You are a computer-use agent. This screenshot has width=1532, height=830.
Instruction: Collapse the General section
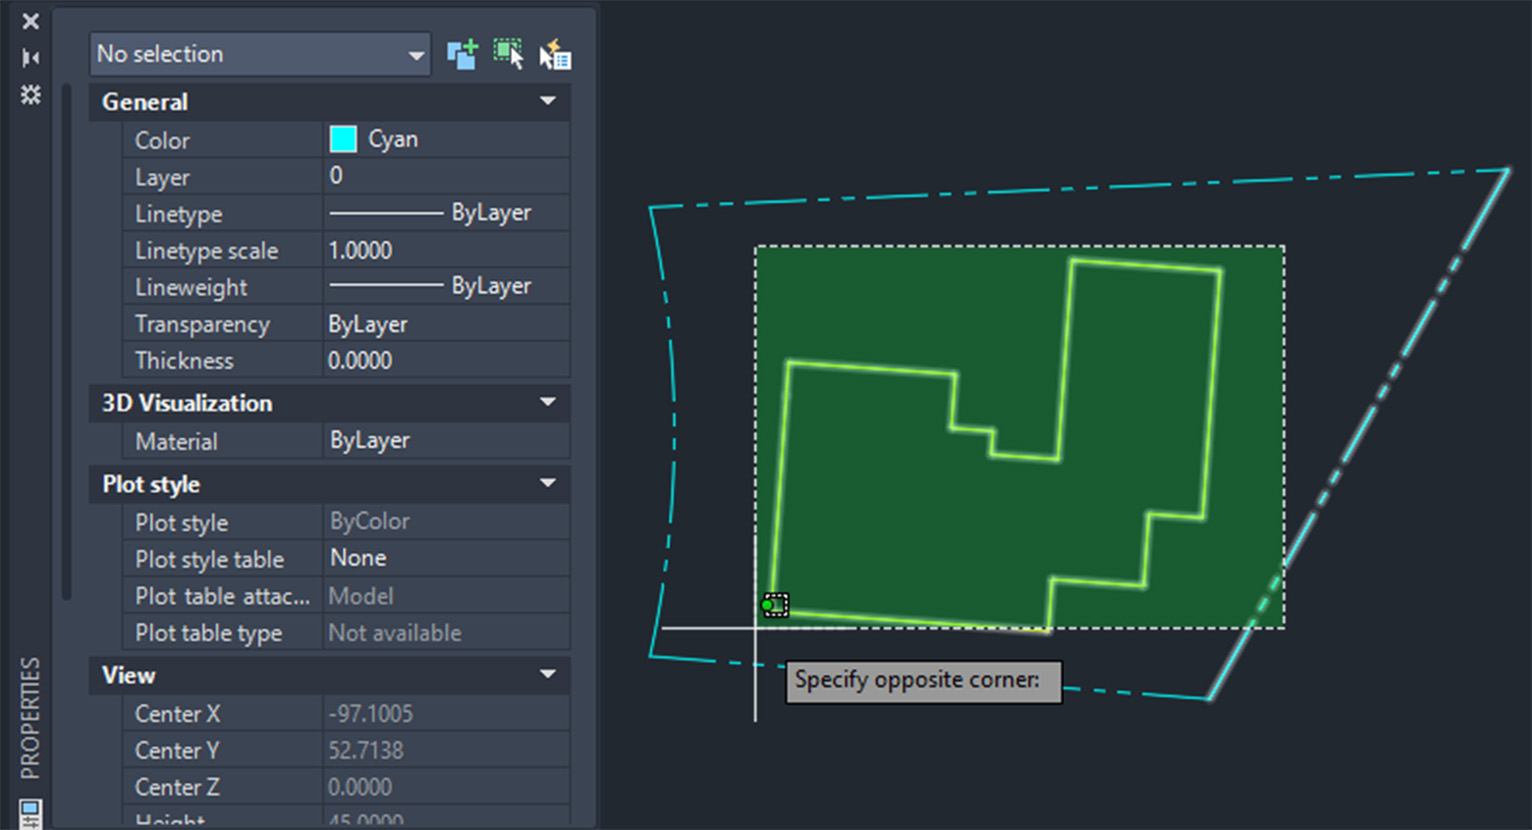(547, 101)
